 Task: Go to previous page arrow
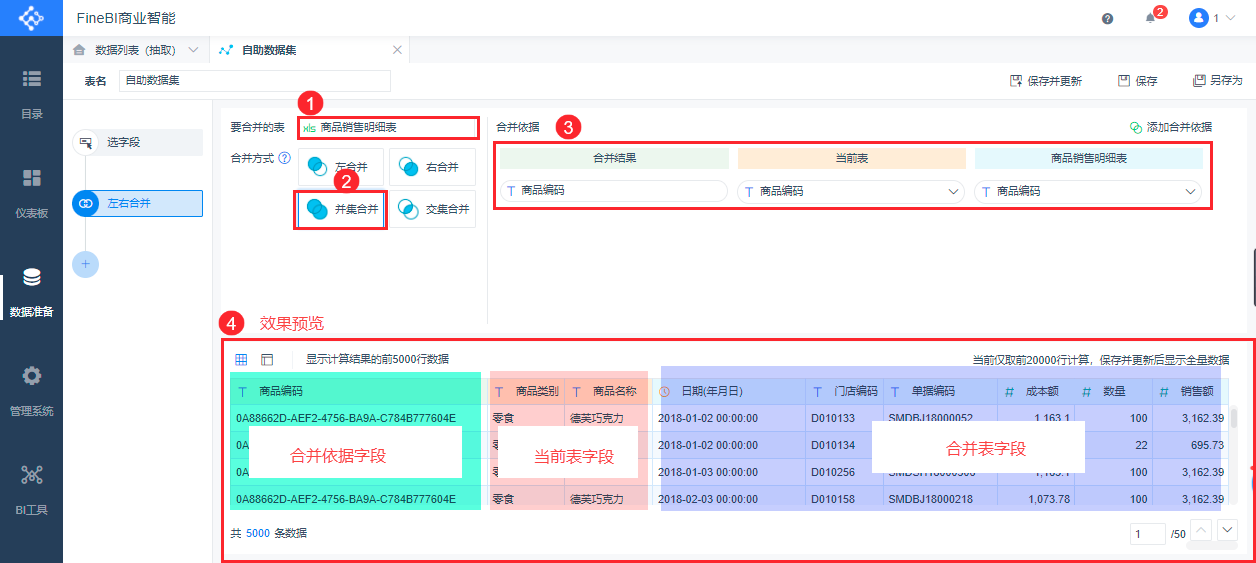coord(1202,530)
